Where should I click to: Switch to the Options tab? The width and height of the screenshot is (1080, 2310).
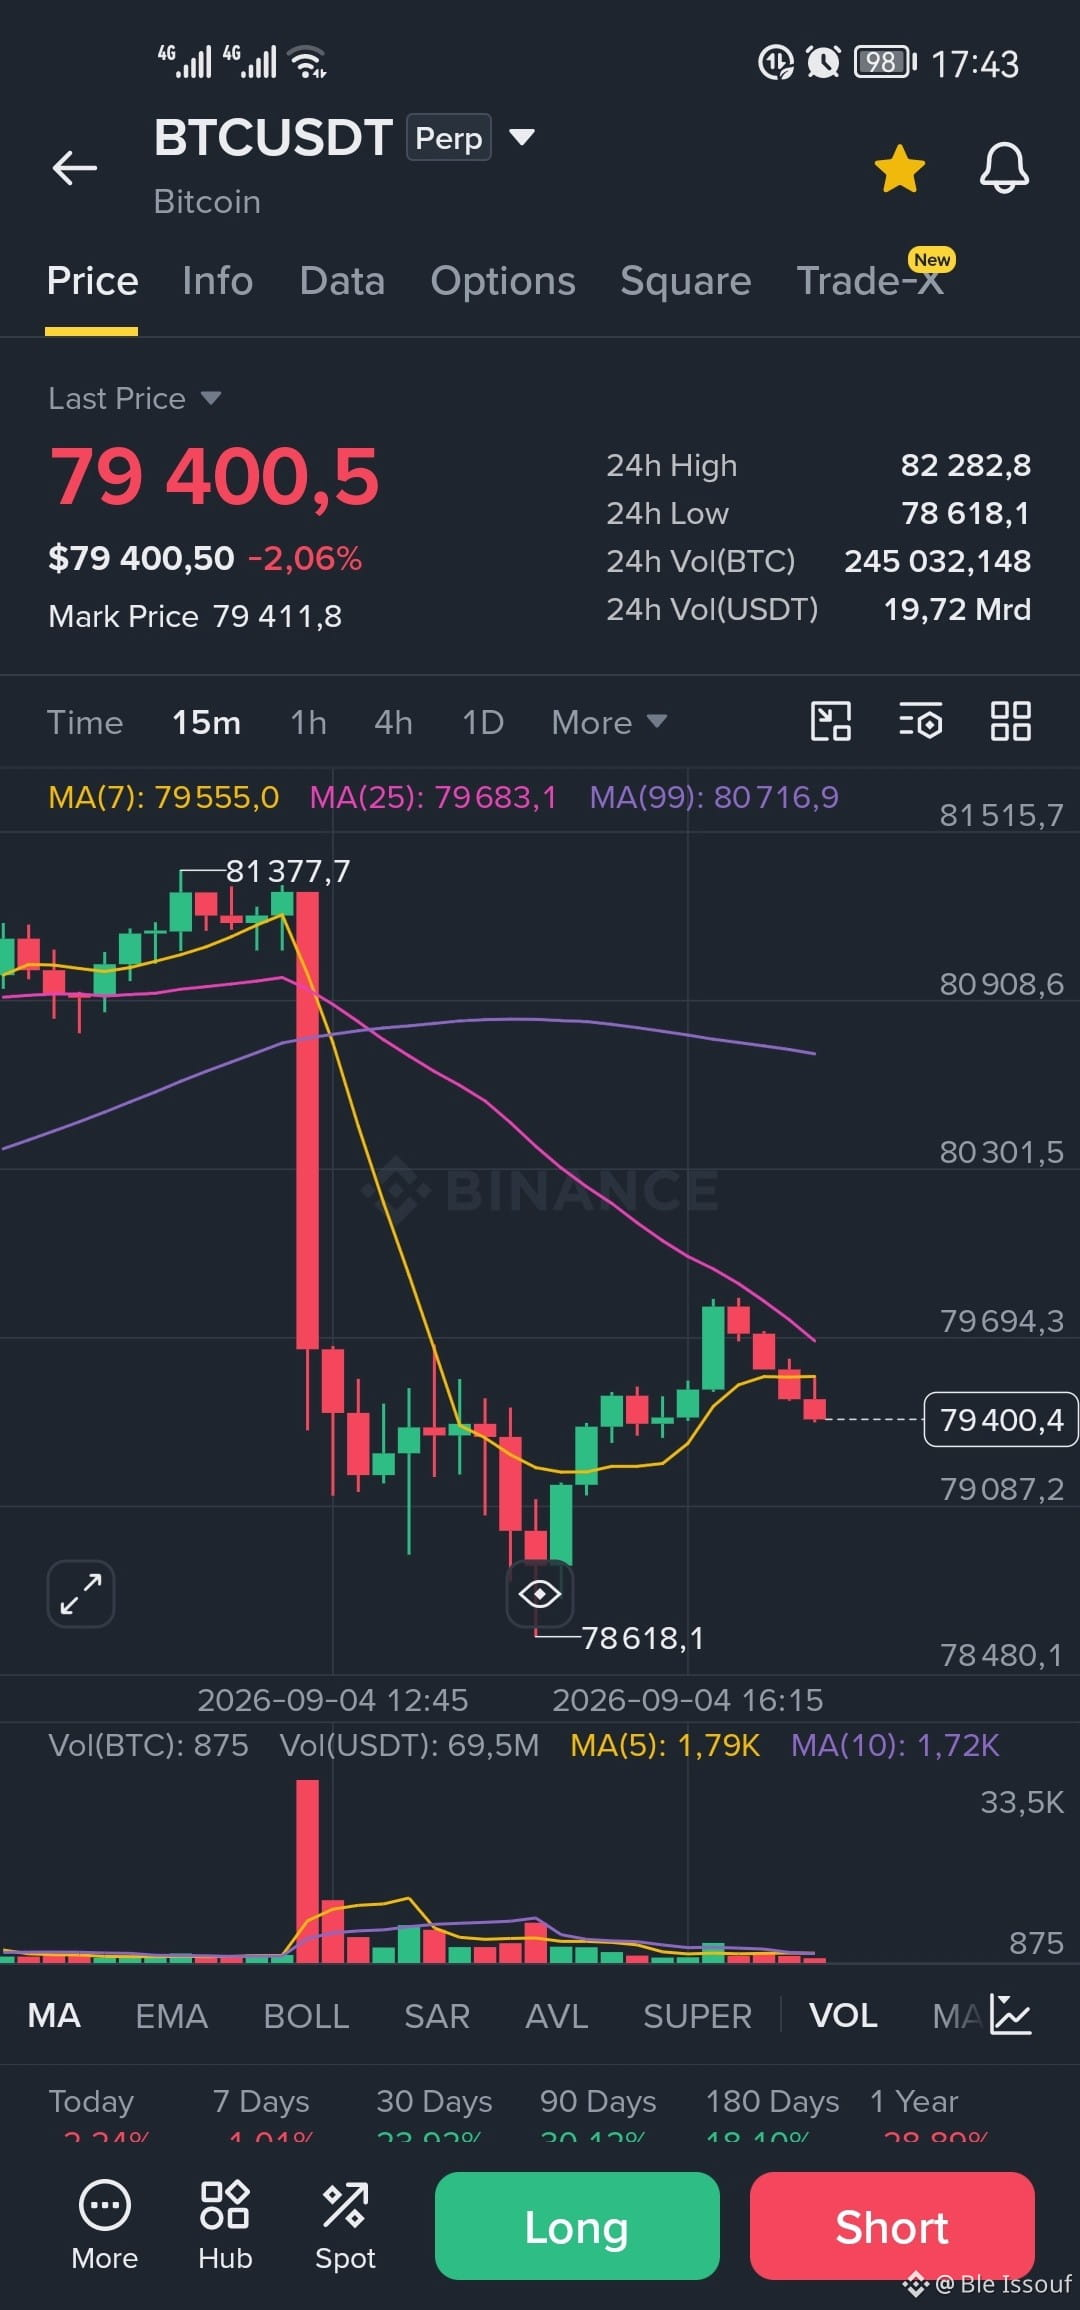click(x=503, y=281)
